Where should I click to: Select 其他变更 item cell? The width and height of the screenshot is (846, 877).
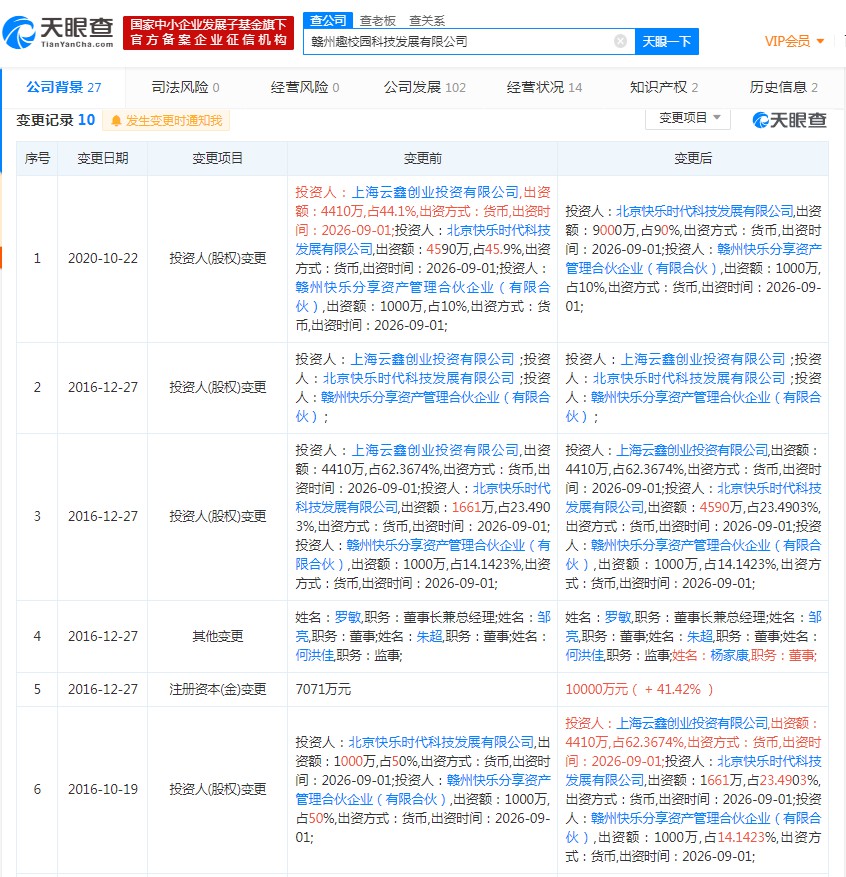[x=218, y=636]
